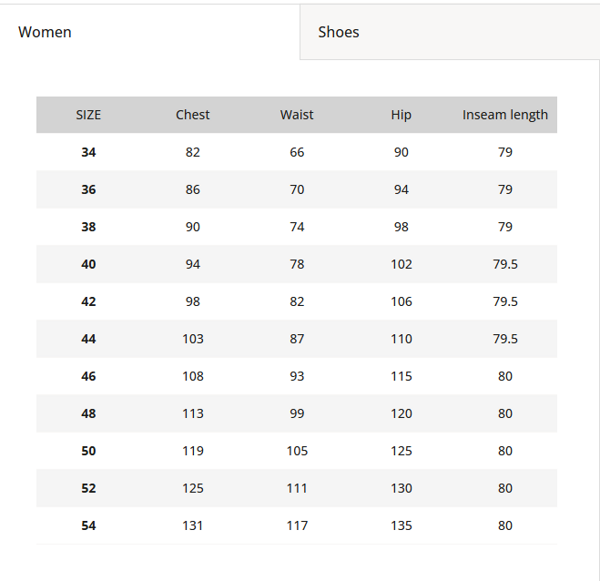The height and width of the screenshot is (581, 600).
Task: Click the Hip column header
Action: pyautogui.click(x=401, y=115)
